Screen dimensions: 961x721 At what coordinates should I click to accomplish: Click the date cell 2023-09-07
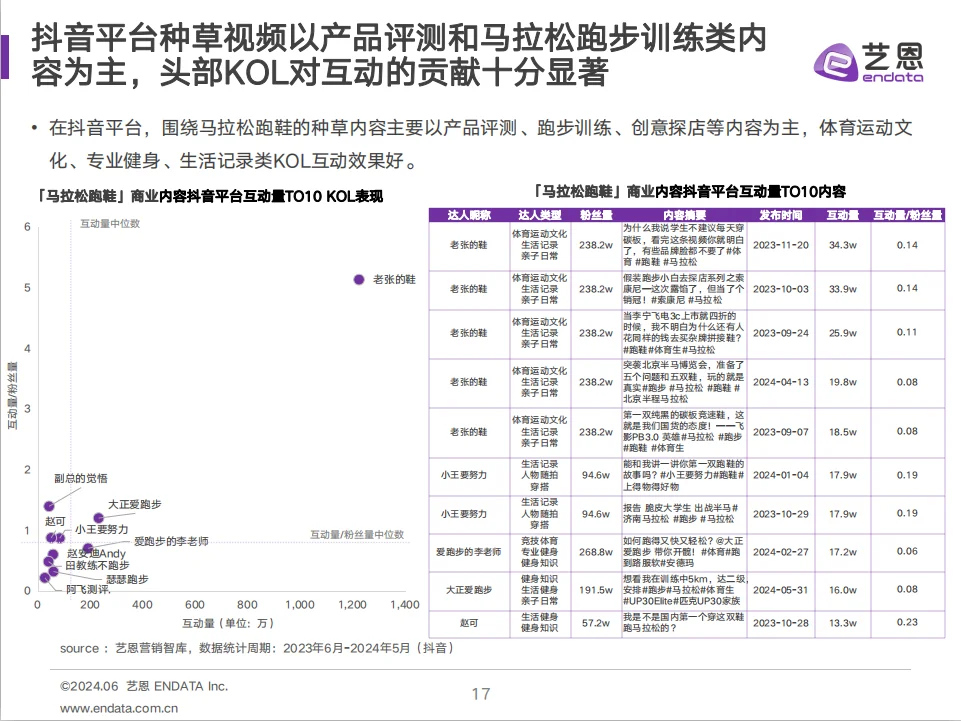click(781, 432)
